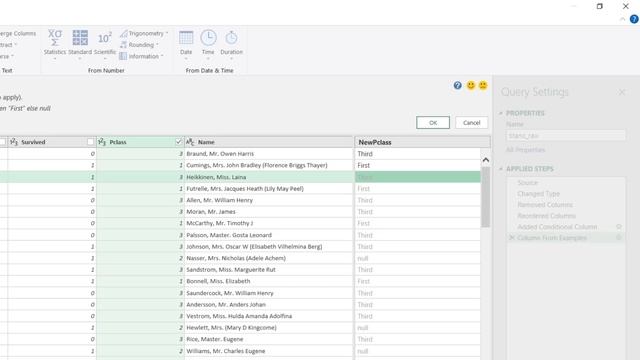Image resolution: width=640 pixels, height=360 pixels.
Task: Select the First cell for Cumings, Mrs. John Bradley
Action: click(x=418, y=165)
